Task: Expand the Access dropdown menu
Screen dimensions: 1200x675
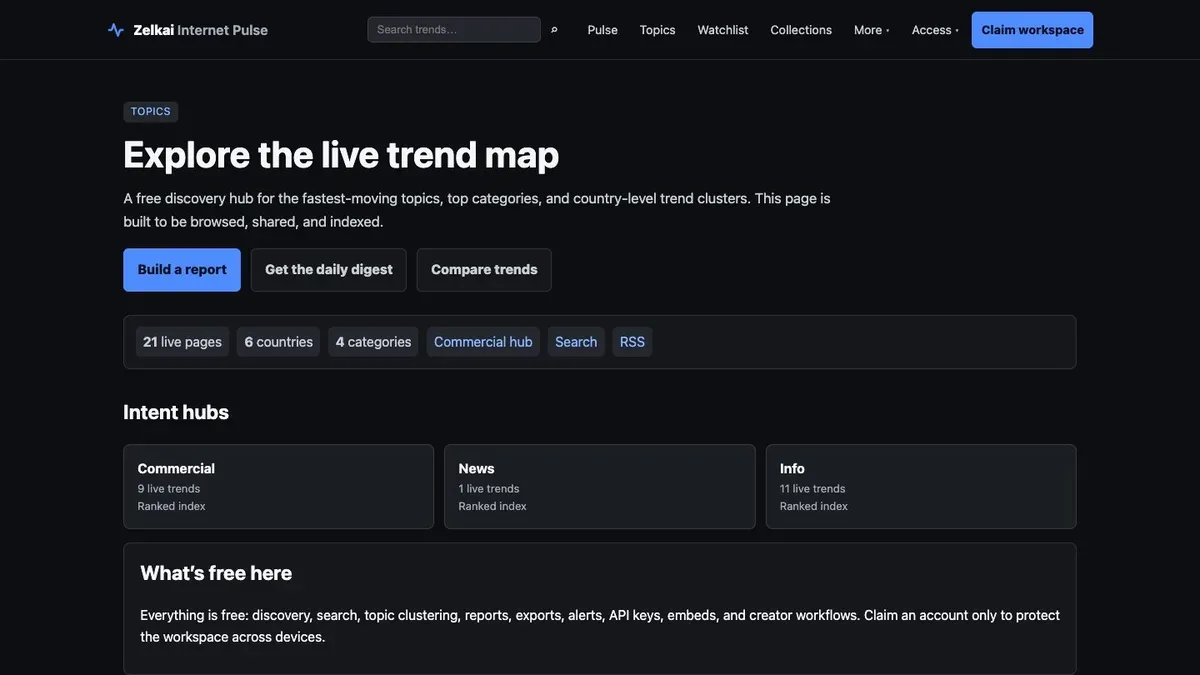Action: tap(935, 30)
